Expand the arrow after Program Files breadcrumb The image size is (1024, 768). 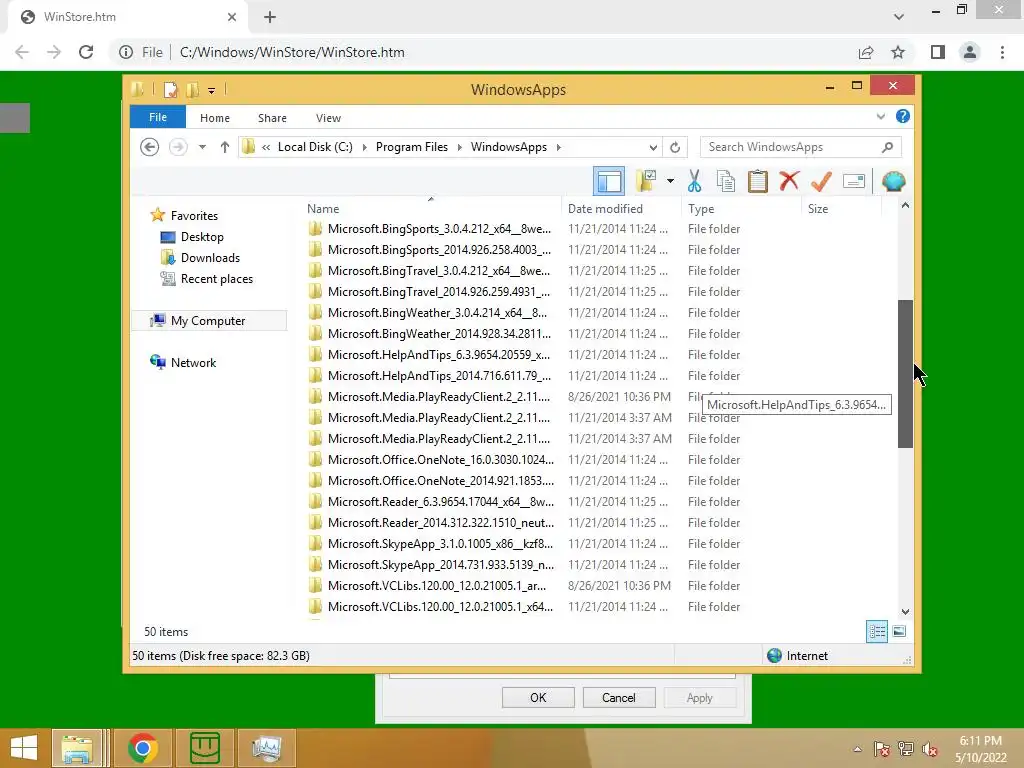[460, 147]
